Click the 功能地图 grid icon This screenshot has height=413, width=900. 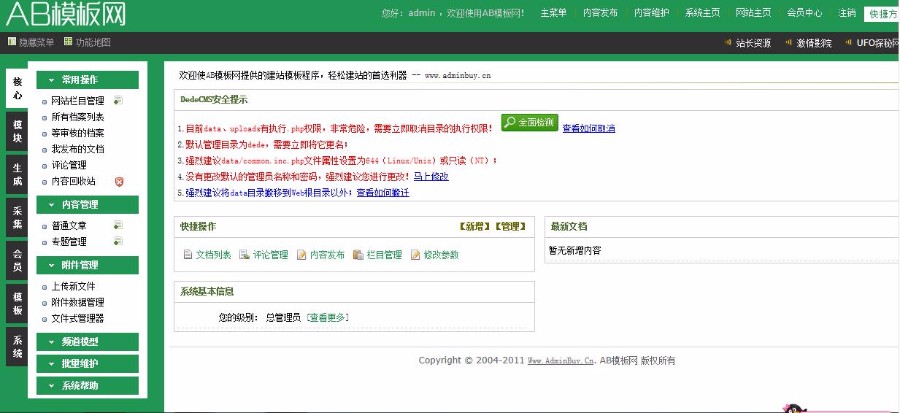click(x=68, y=42)
